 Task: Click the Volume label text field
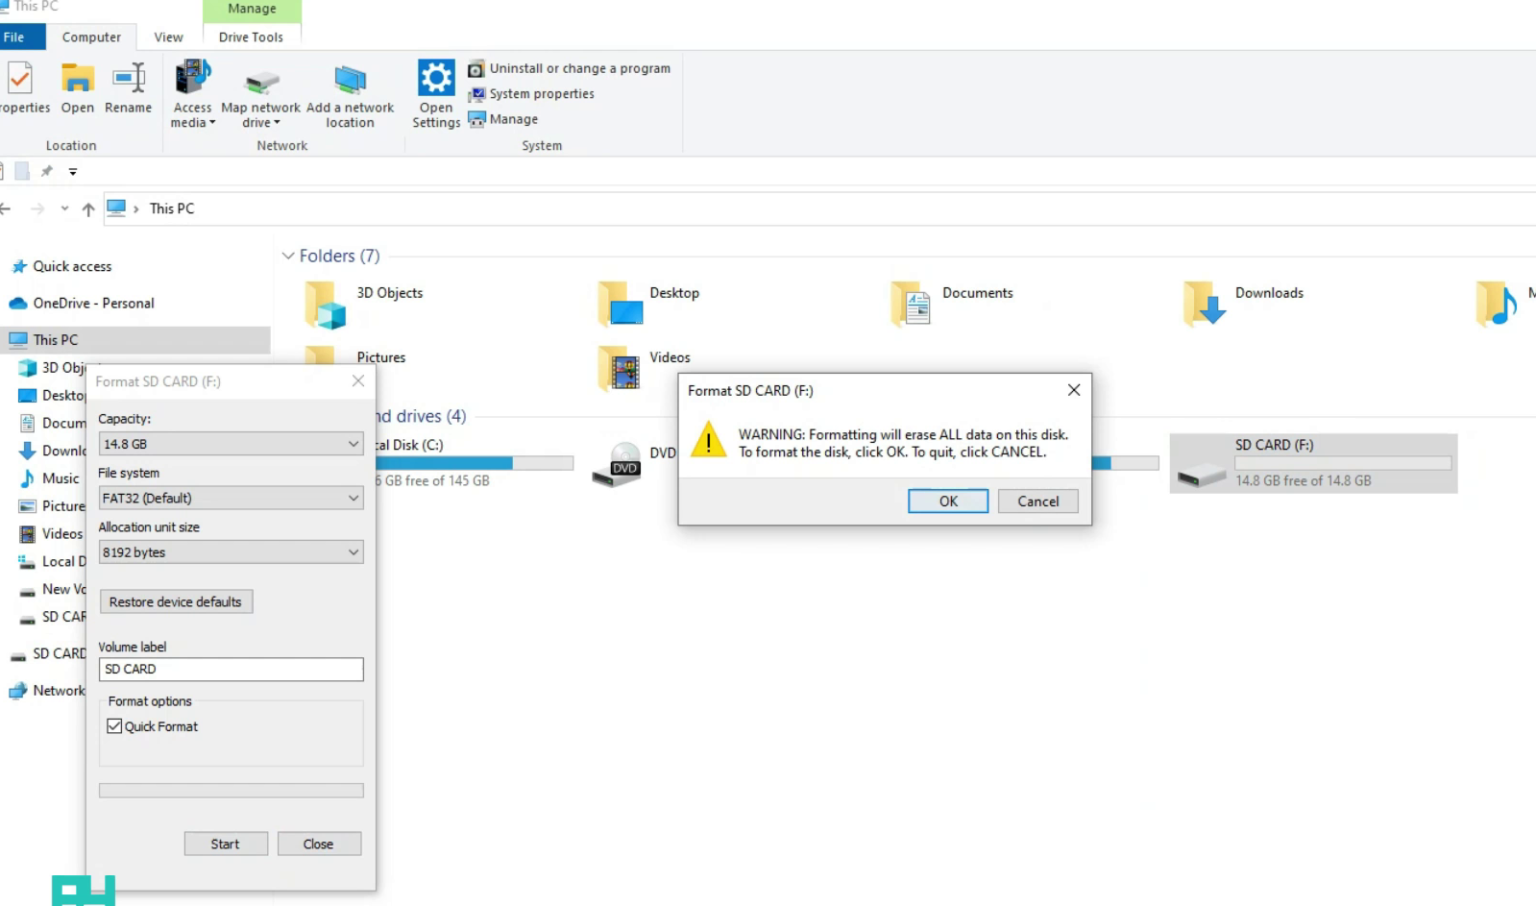coord(230,669)
